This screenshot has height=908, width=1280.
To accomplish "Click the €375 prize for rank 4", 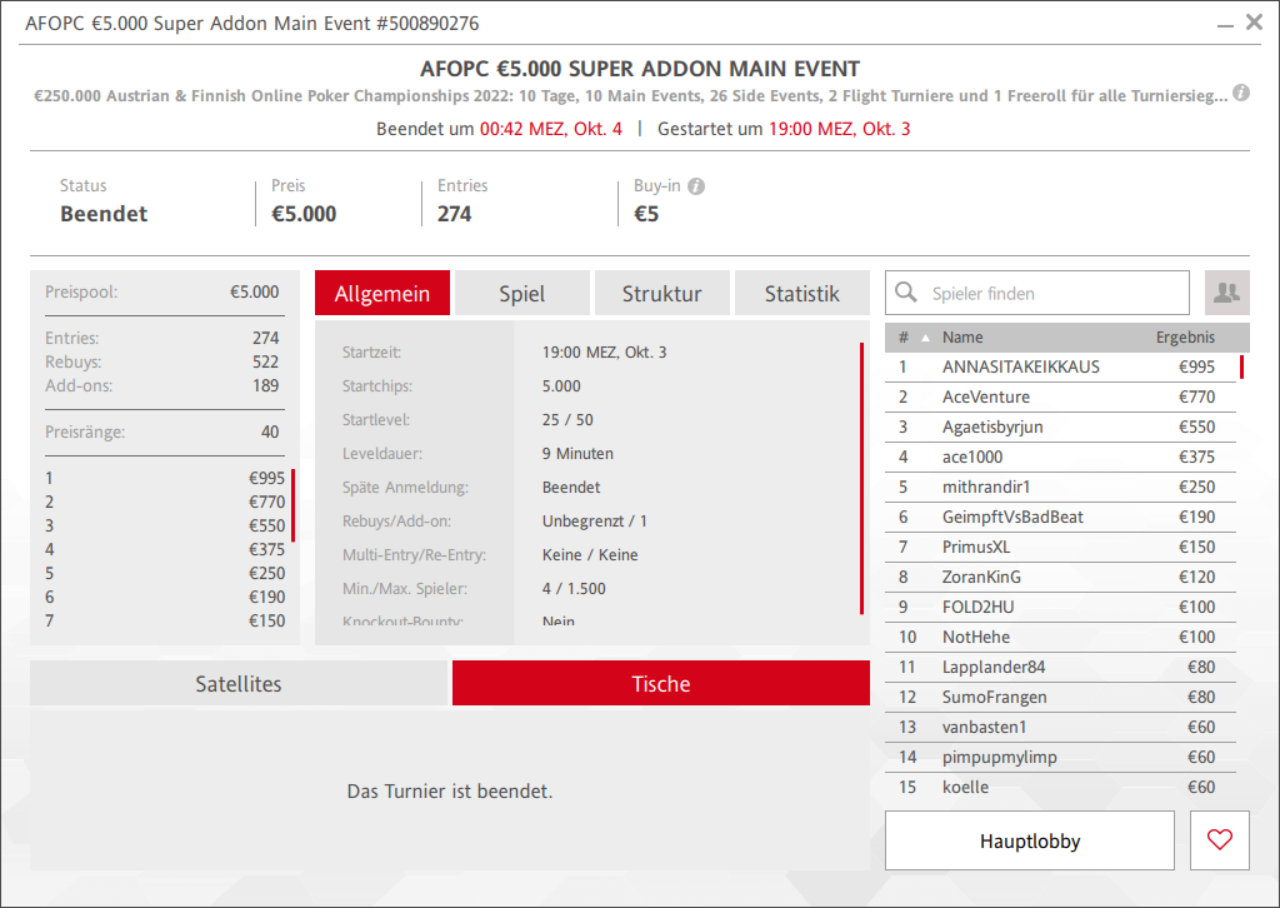I will pyautogui.click(x=267, y=549).
